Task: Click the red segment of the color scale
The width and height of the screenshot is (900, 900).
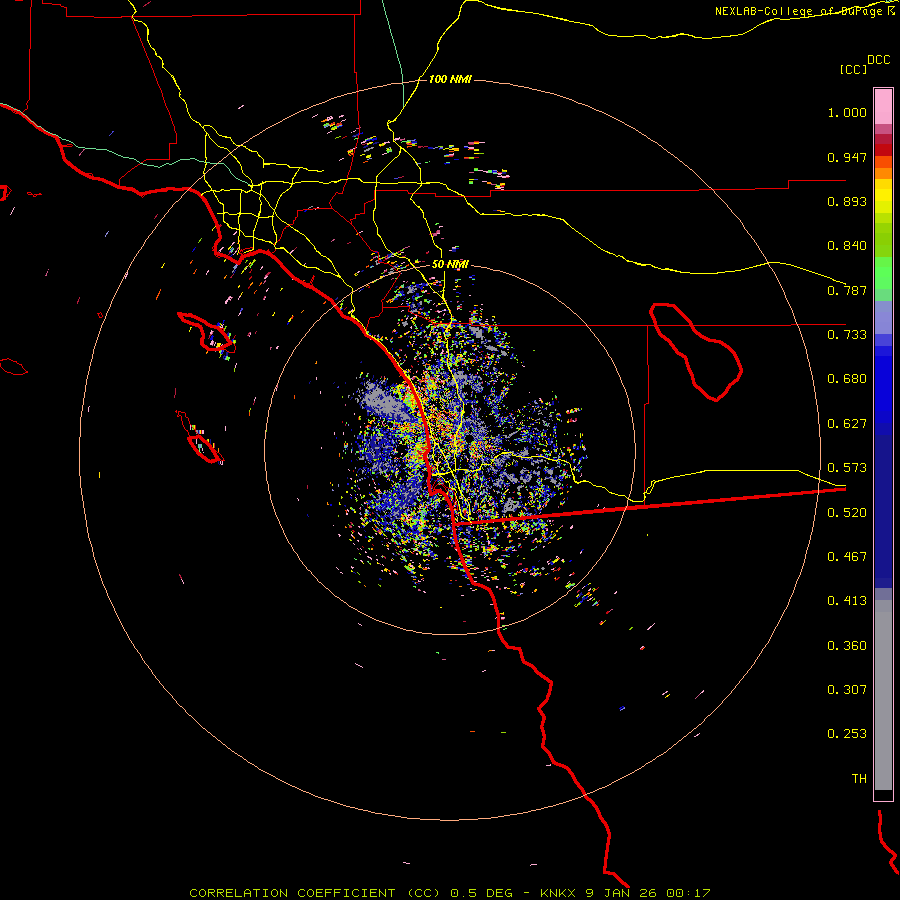Action: pyautogui.click(x=883, y=150)
